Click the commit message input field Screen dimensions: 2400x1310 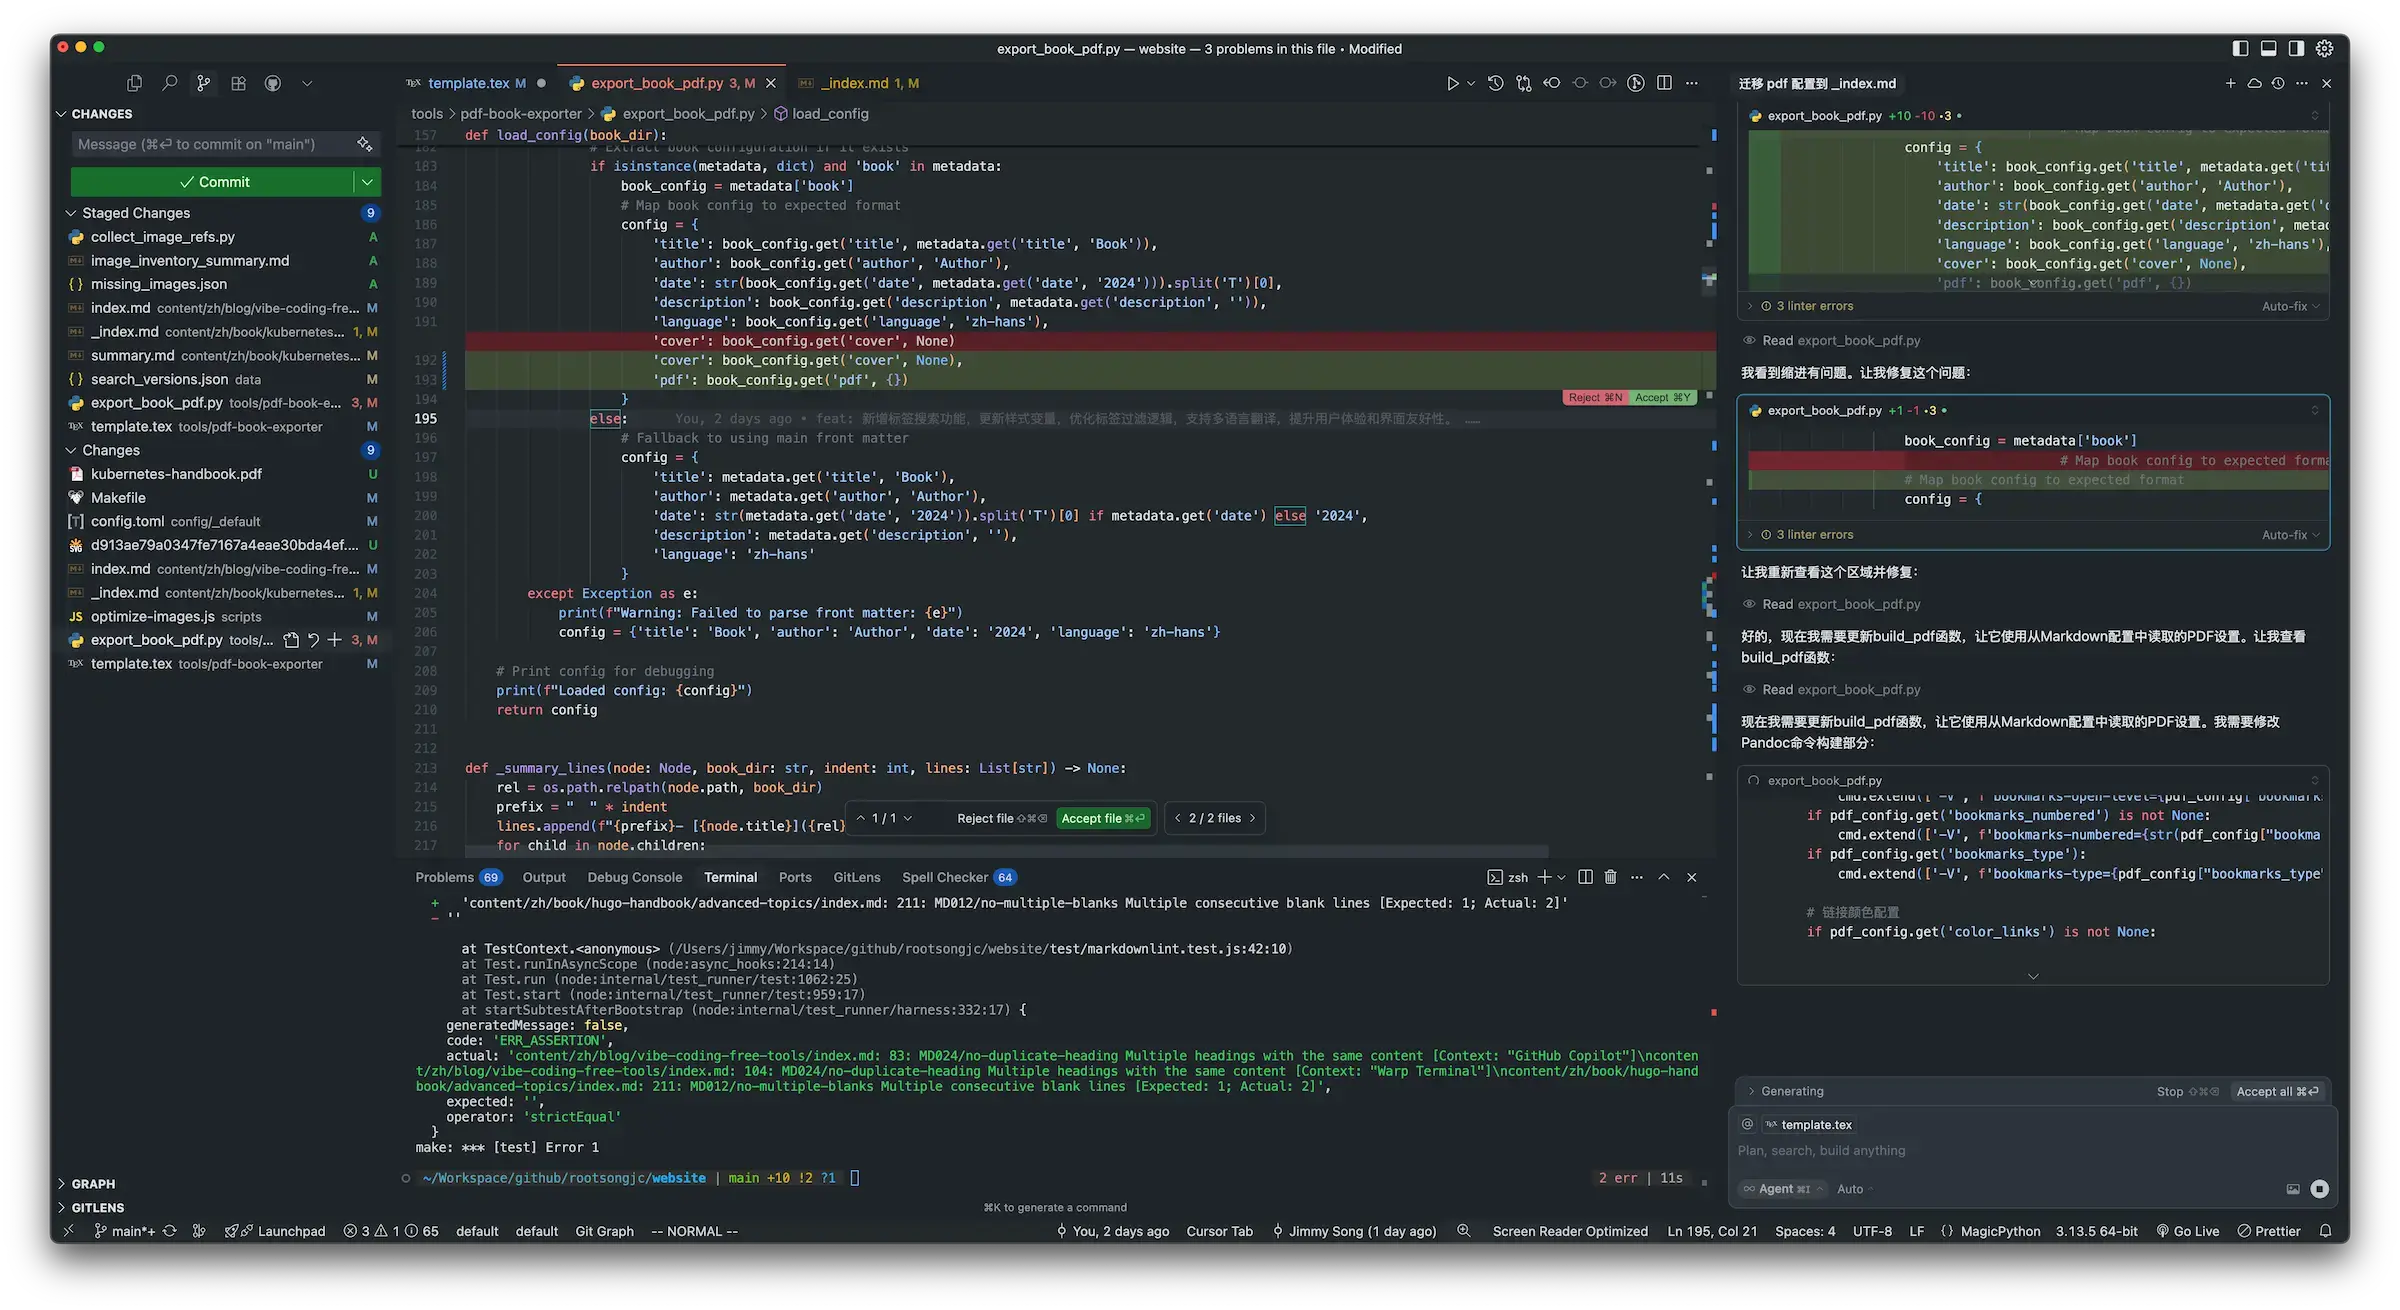coord(210,144)
